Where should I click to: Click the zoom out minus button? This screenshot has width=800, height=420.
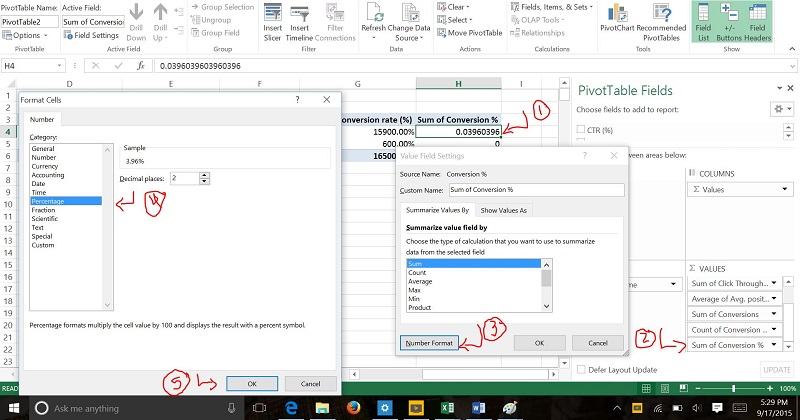click(698, 388)
